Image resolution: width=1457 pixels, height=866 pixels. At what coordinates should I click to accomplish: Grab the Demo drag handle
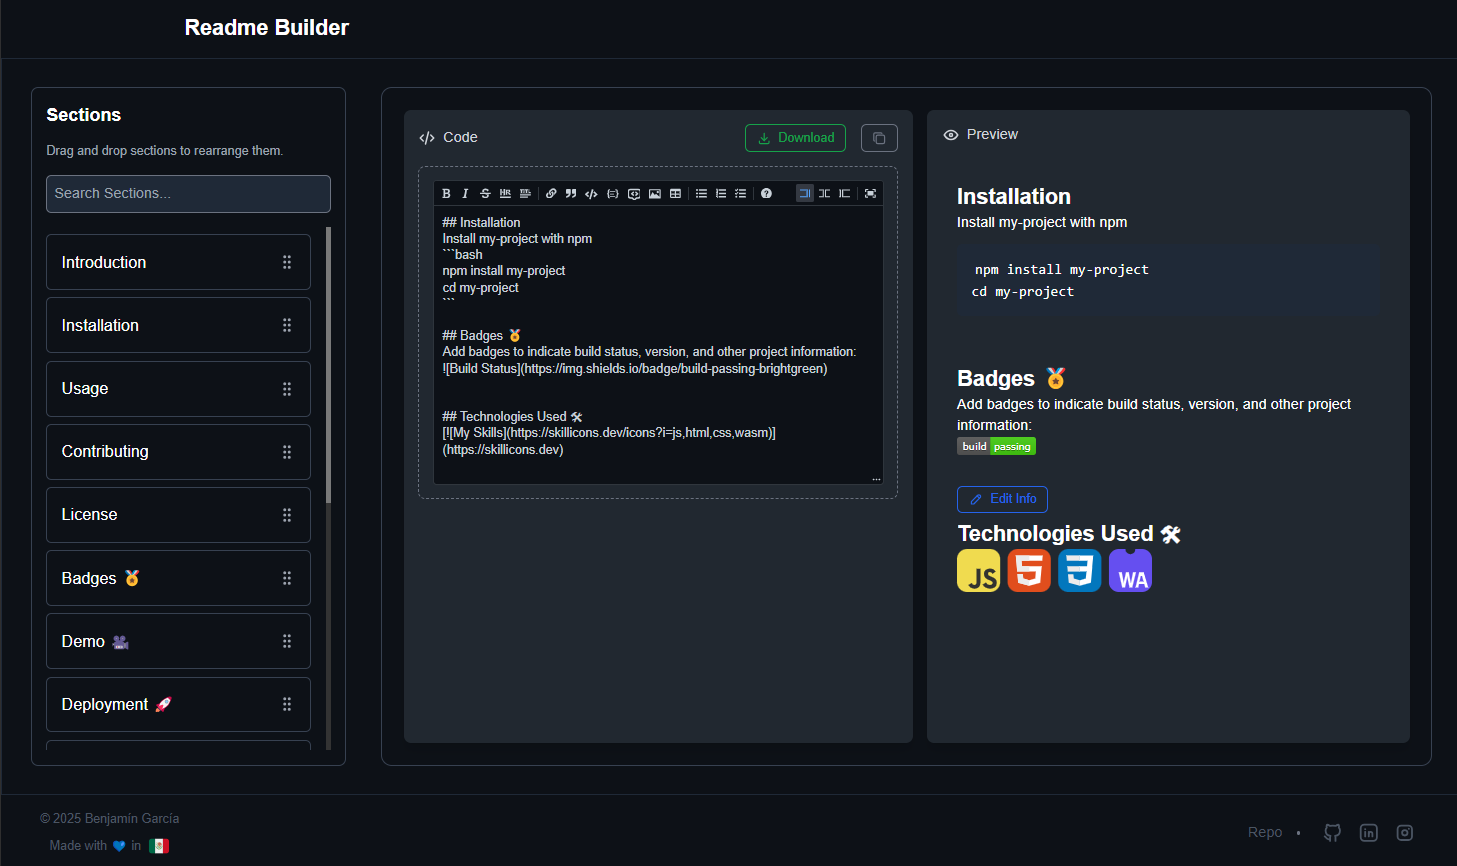287,641
